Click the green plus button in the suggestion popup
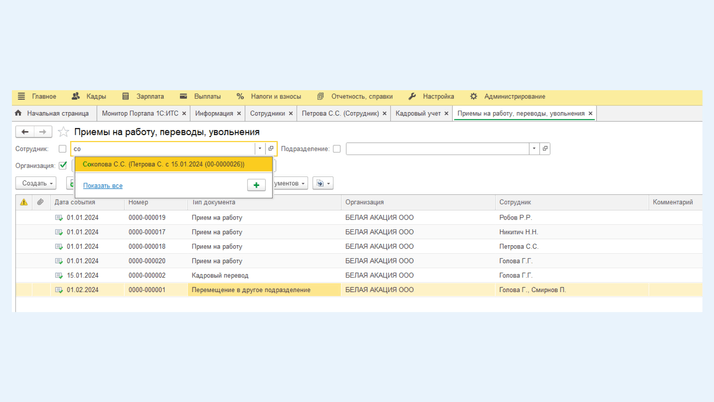Image resolution: width=714 pixels, height=402 pixels. pyautogui.click(x=256, y=185)
